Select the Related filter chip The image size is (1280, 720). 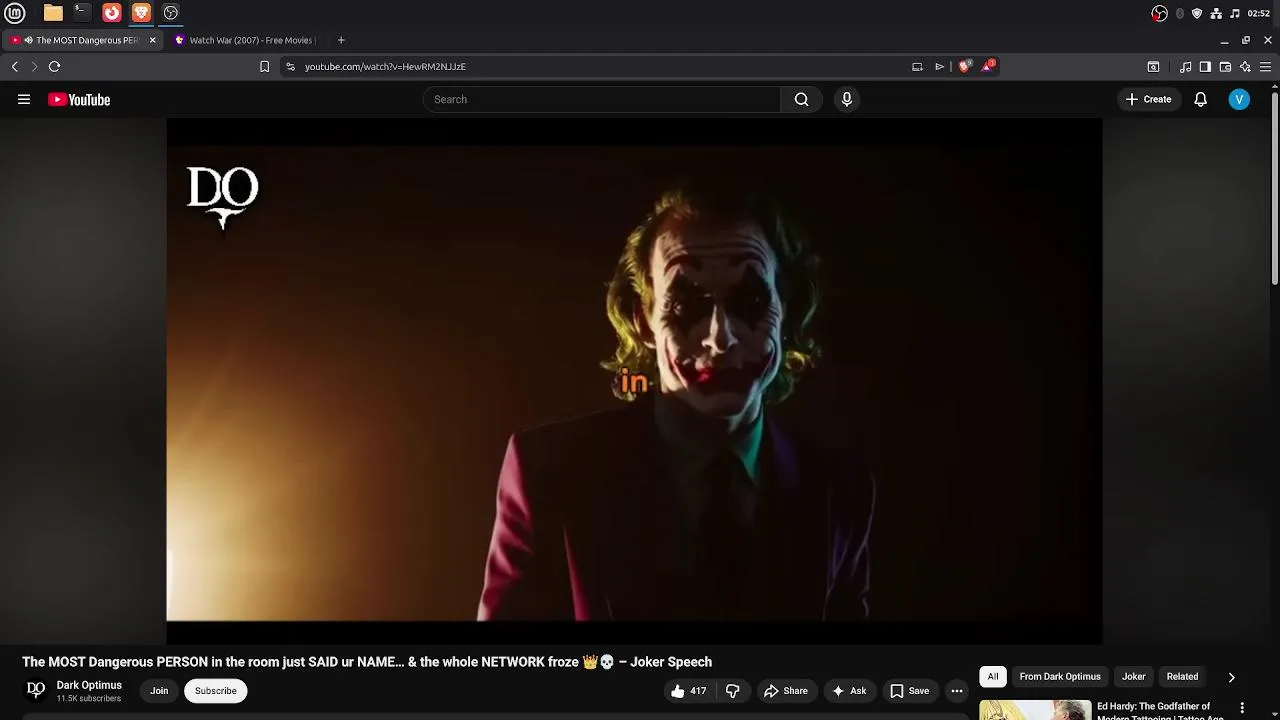pos(1182,677)
